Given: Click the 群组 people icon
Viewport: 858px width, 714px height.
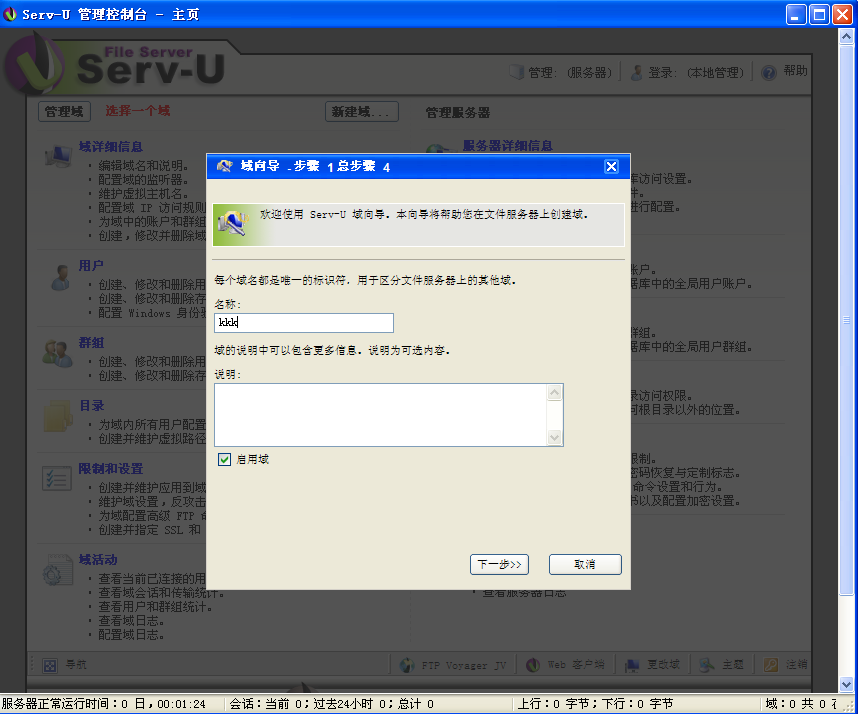Looking at the screenshot, I should 57,353.
